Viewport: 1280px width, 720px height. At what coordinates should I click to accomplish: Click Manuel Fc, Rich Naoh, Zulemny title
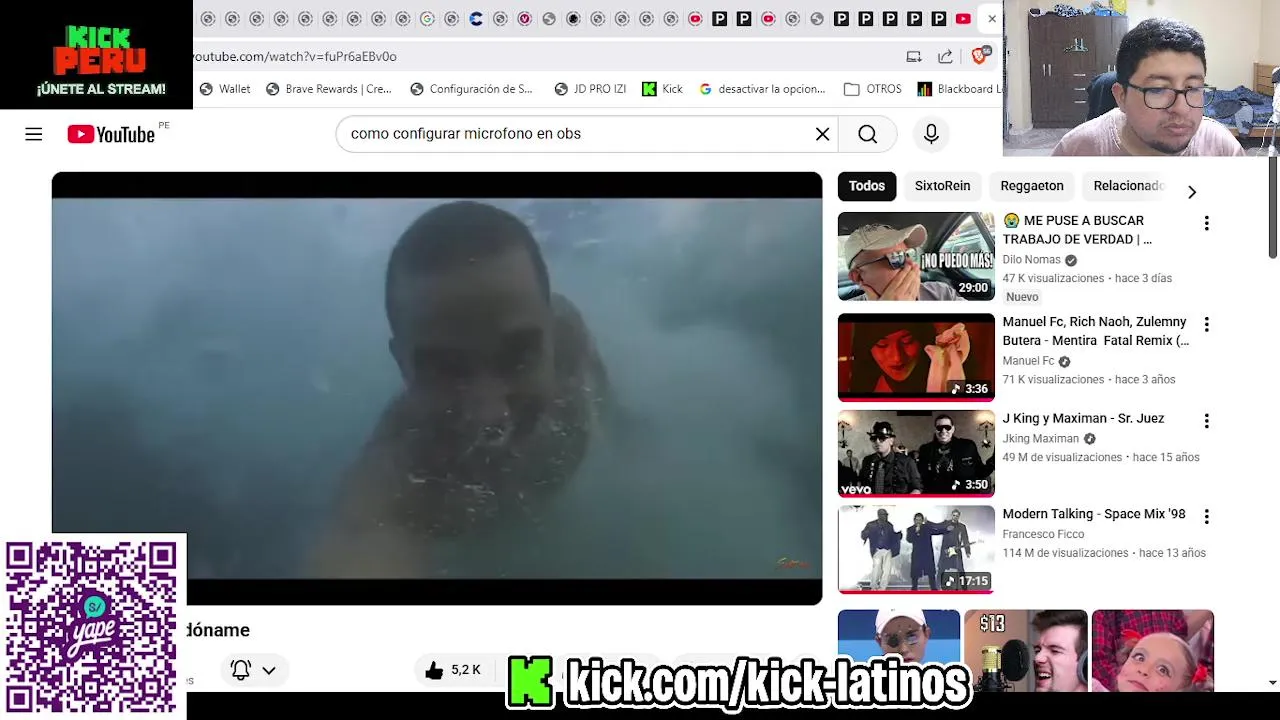pyautogui.click(x=1095, y=331)
